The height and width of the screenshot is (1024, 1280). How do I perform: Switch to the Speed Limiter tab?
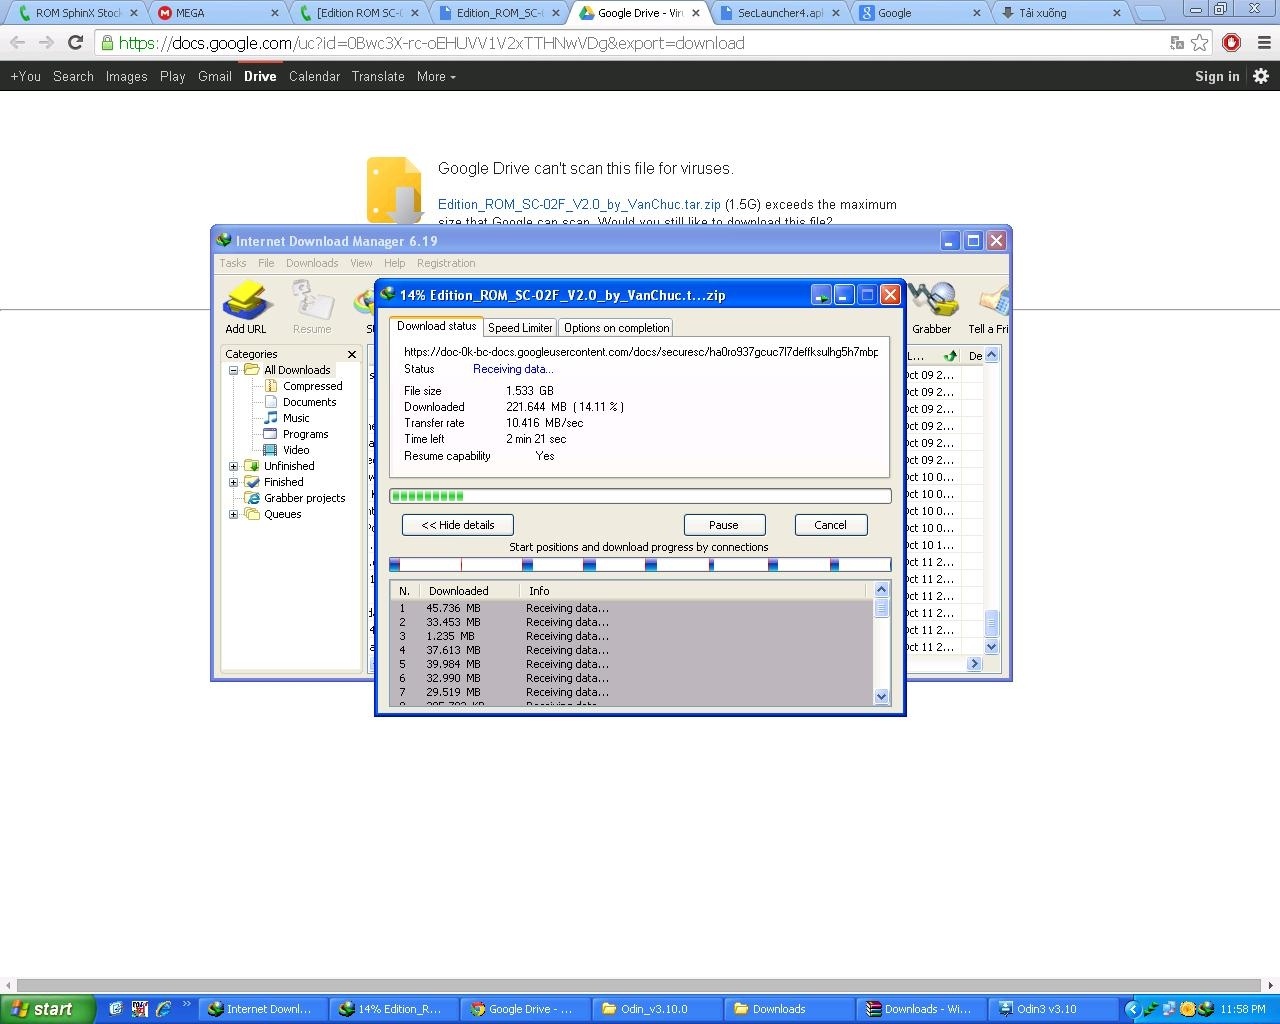point(520,328)
